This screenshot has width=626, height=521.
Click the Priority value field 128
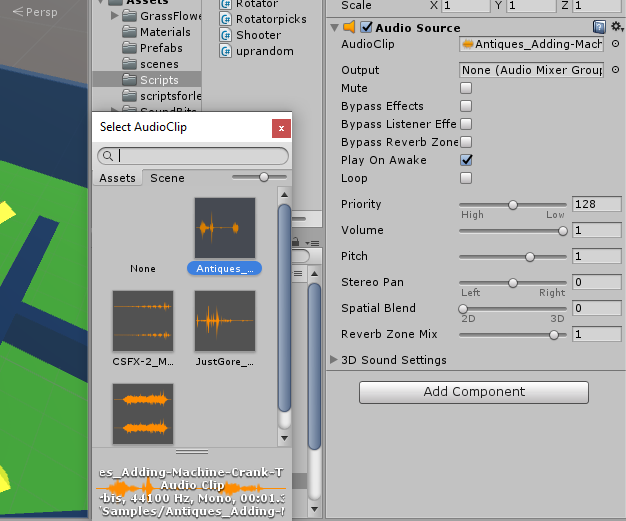[x=596, y=204]
